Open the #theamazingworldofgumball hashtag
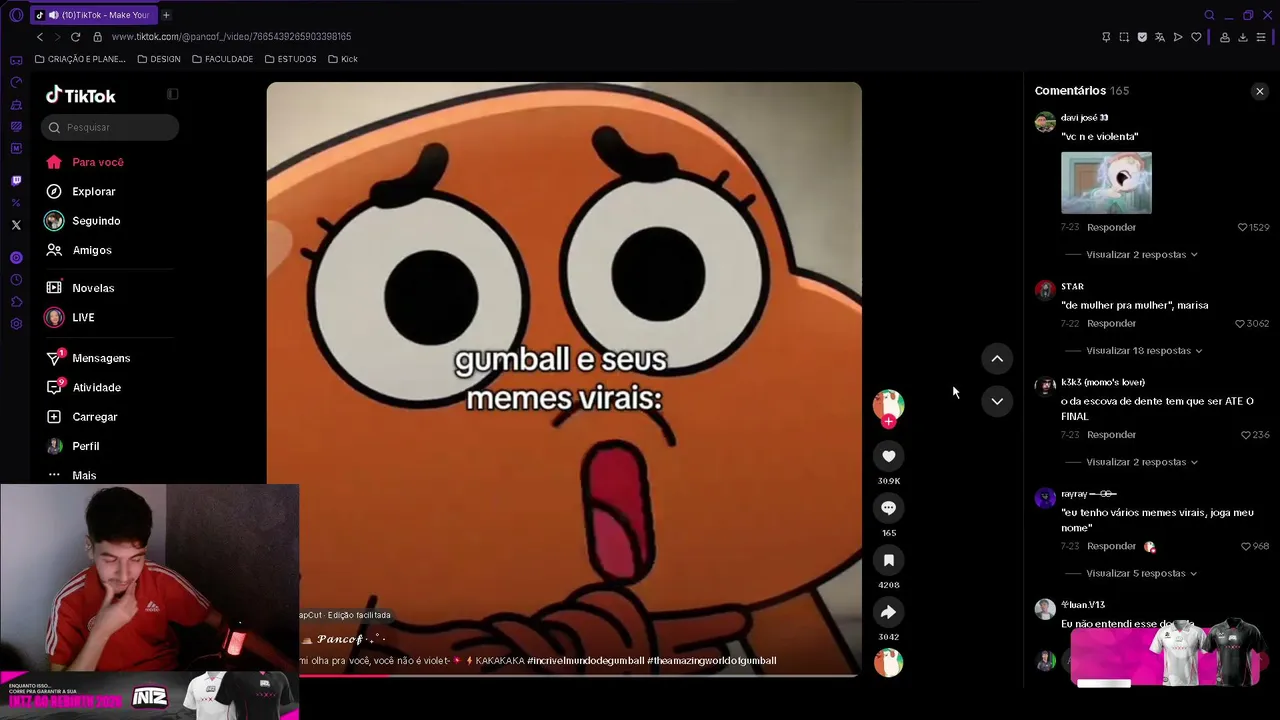The width and height of the screenshot is (1280, 720). point(711,661)
